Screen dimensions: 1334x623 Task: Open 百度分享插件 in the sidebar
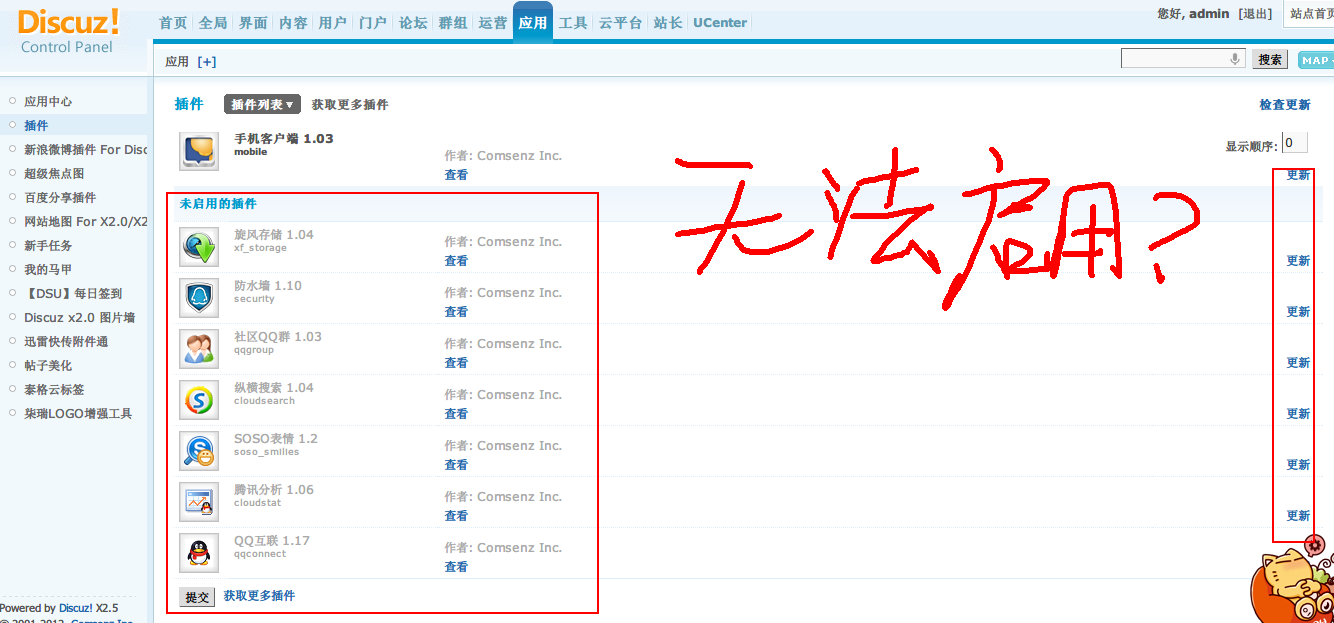pyautogui.click(x=60, y=197)
